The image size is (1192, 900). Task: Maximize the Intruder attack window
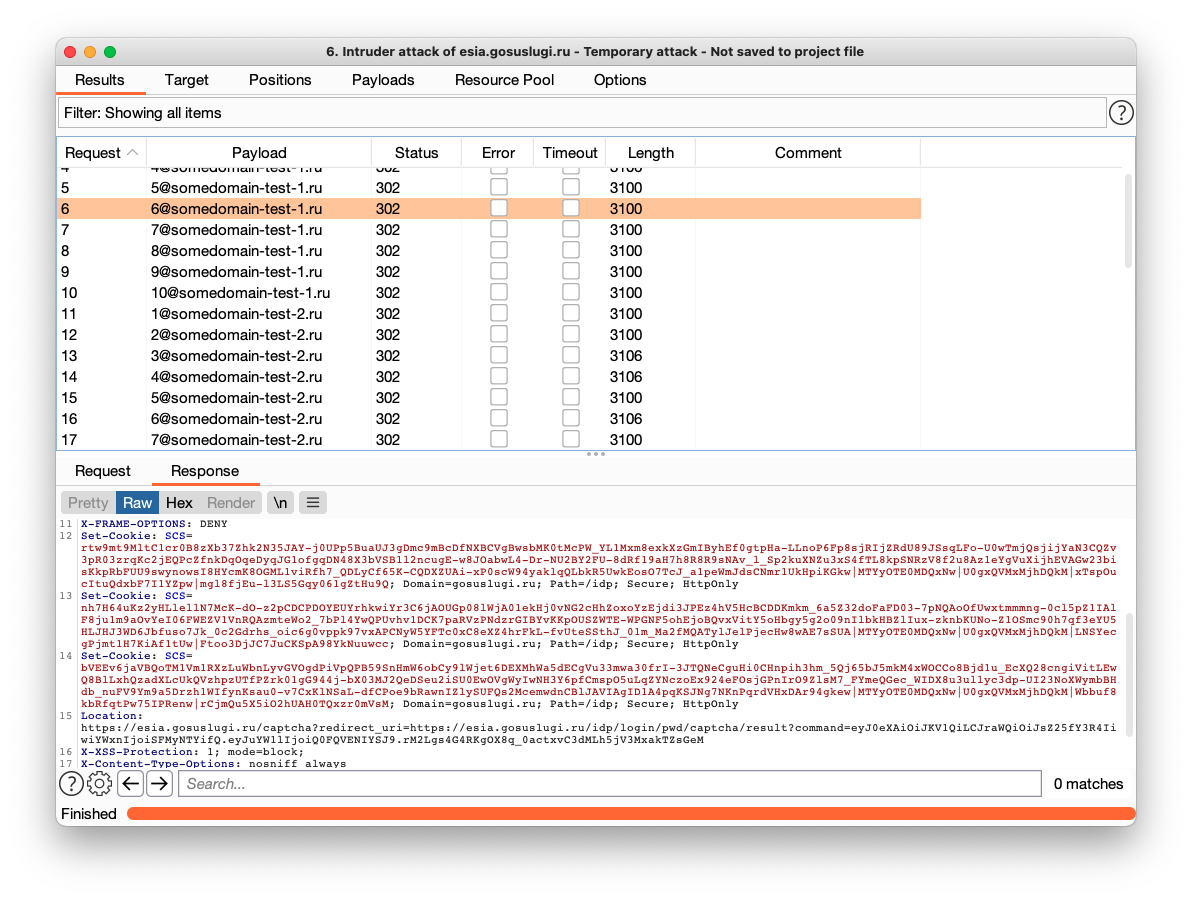[110, 52]
